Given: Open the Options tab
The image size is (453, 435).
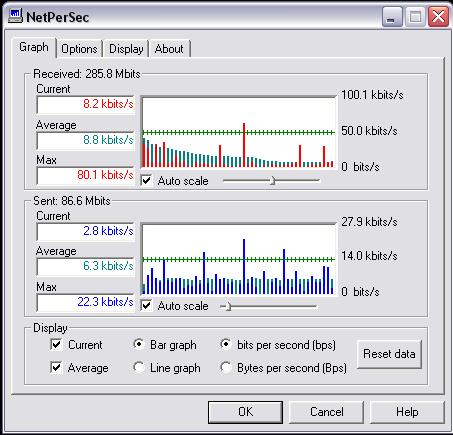Looking at the screenshot, I should (79, 49).
